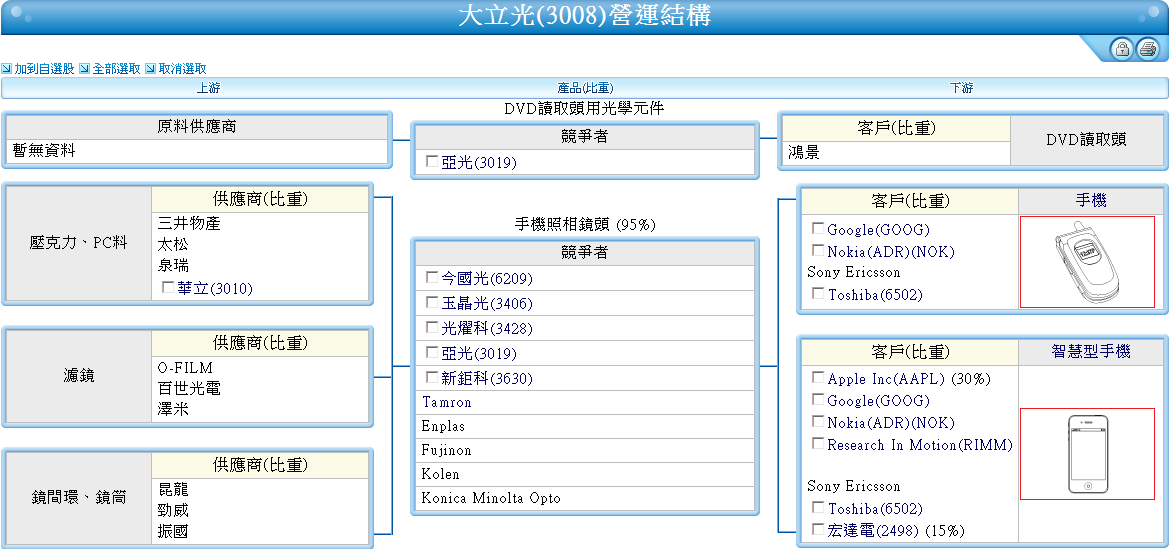Open the 今國光(6209) stock link
Image resolution: width=1170 pixels, height=549 pixels.
click(x=487, y=278)
